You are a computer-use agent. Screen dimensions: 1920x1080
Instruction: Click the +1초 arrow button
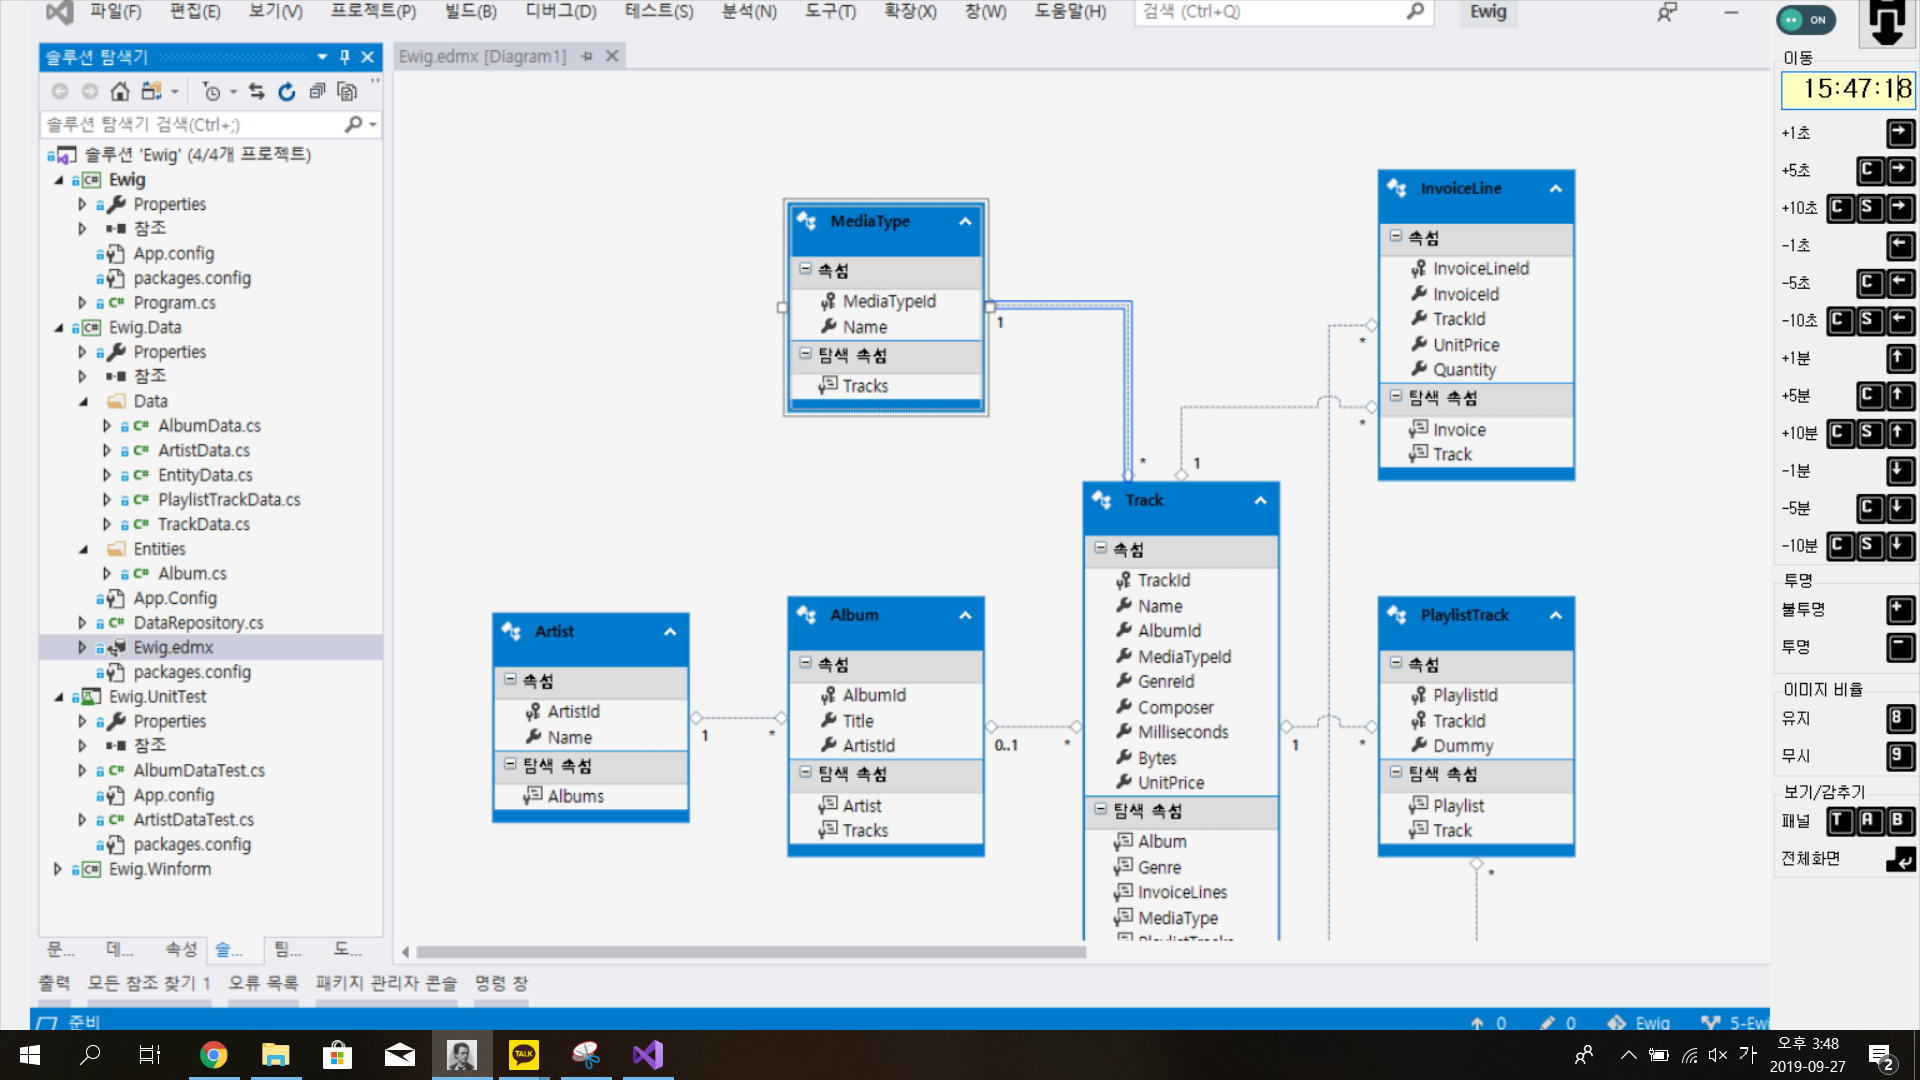point(1900,133)
